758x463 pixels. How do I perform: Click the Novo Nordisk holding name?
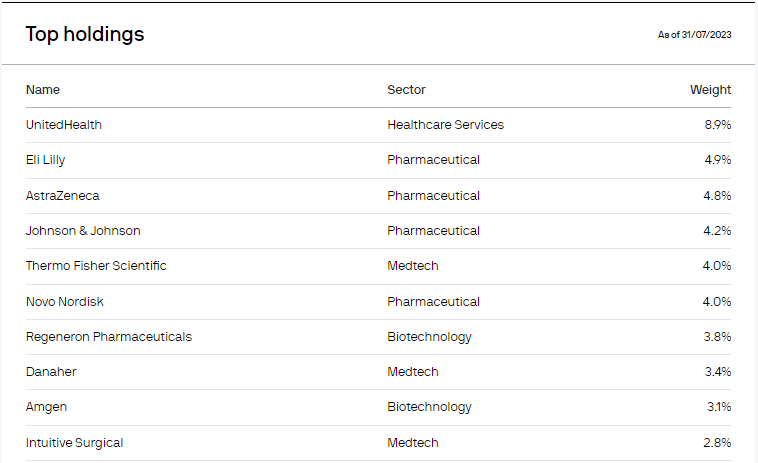point(65,301)
